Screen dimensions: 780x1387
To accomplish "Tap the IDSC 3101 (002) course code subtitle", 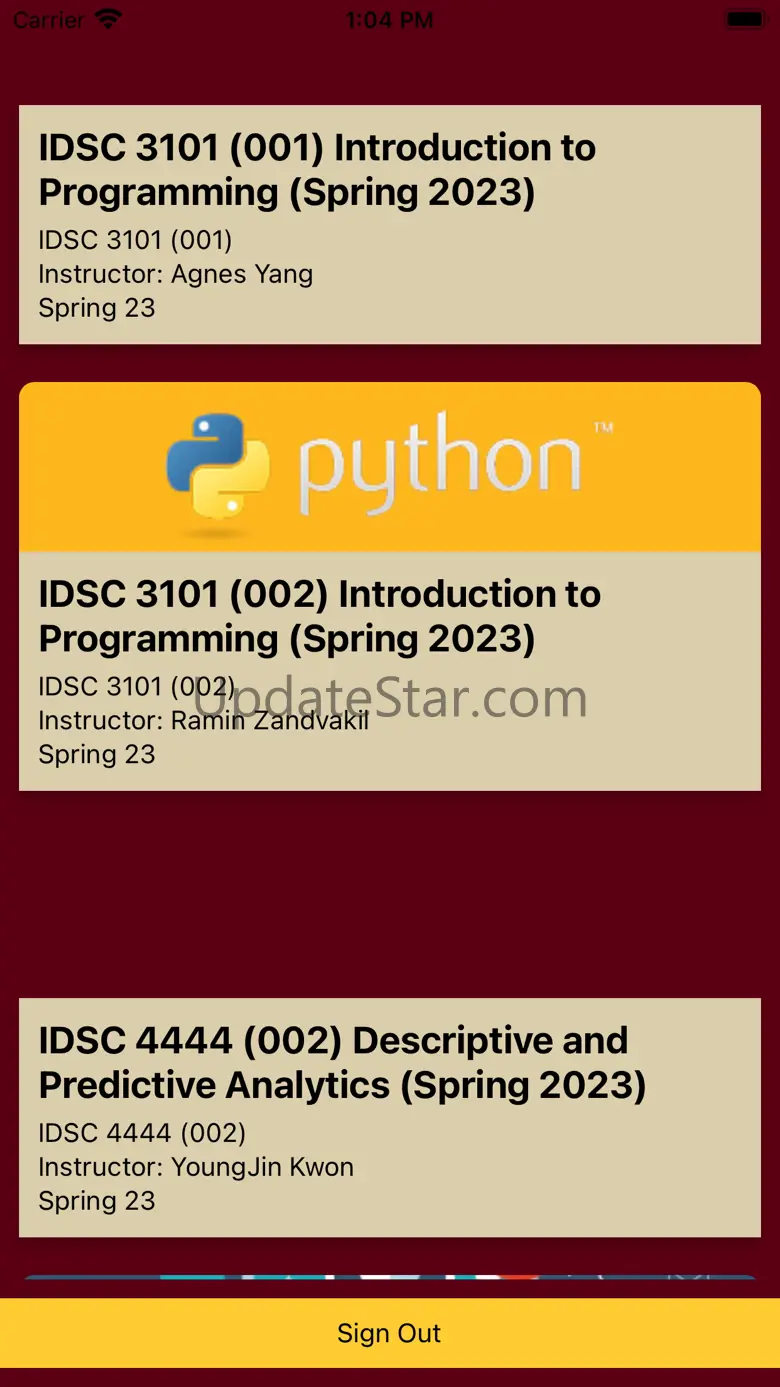I will [137, 686].
